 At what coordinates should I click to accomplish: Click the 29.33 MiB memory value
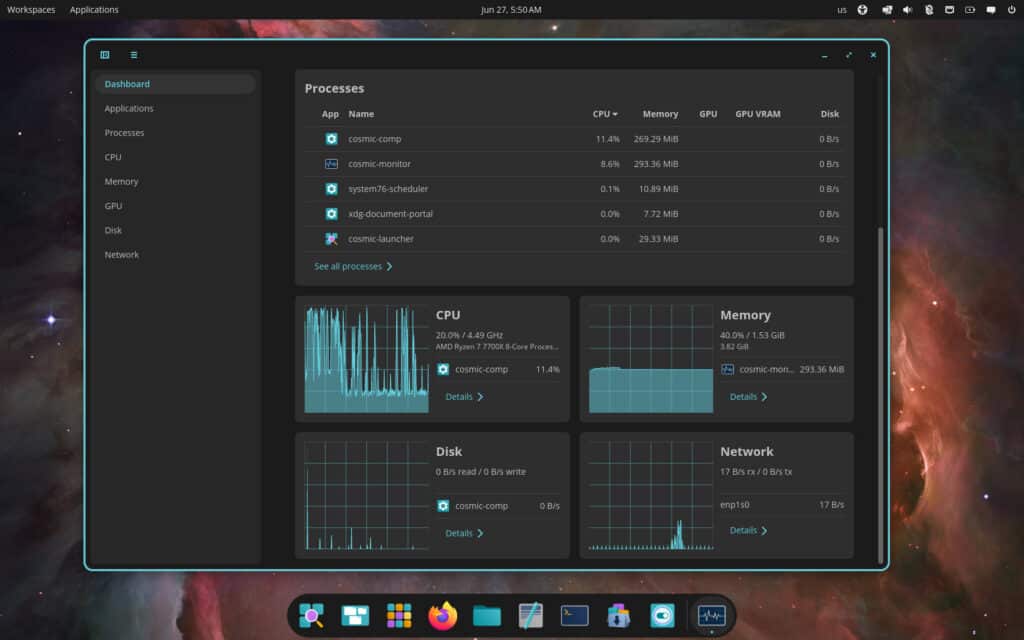point(658,239)
